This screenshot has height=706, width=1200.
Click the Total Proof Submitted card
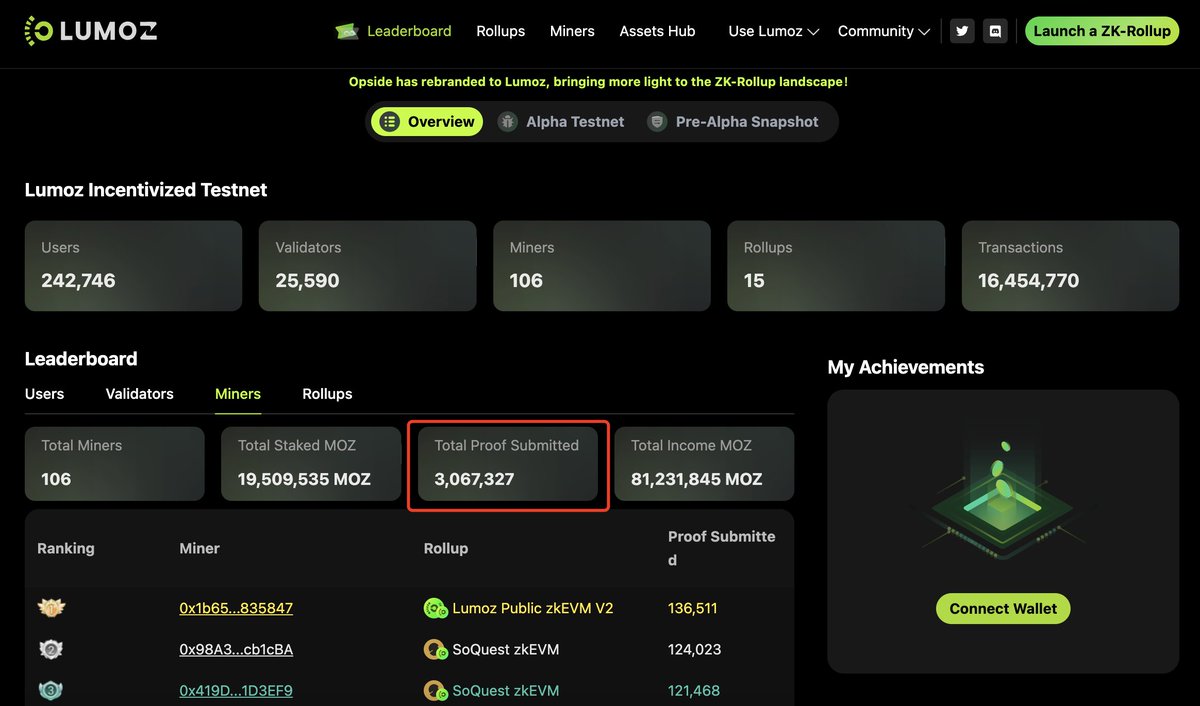point(508,464)
